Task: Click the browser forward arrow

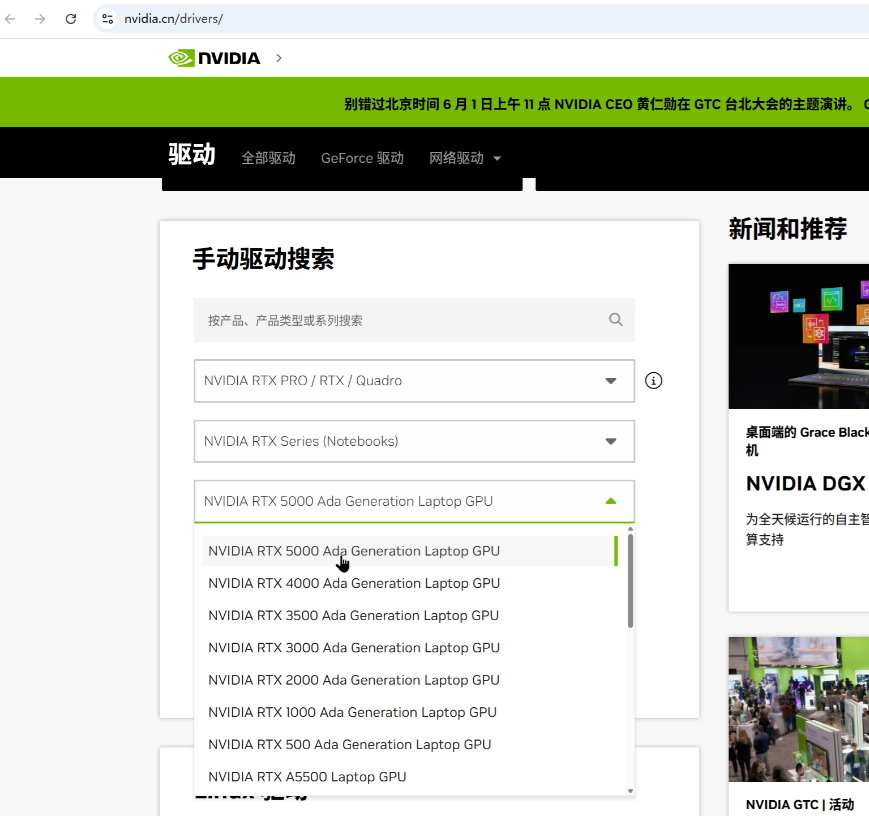Action: [40, 19]
